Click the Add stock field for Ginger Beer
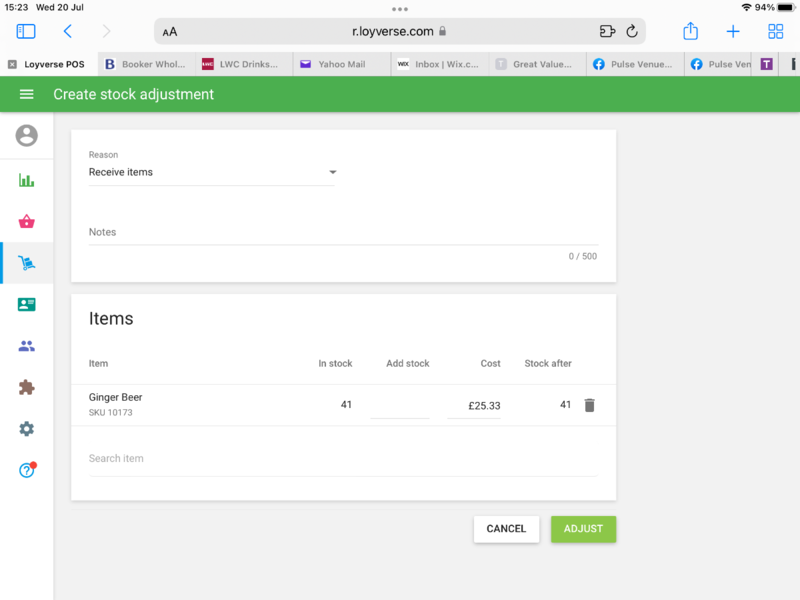Screen dimensions: 800x600 [x=400, y=406]
